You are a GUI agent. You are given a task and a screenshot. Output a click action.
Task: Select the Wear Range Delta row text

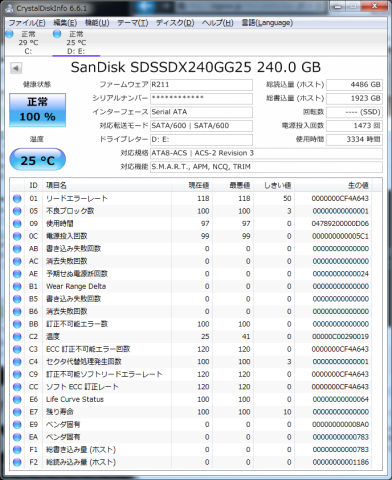click(76, 286)
